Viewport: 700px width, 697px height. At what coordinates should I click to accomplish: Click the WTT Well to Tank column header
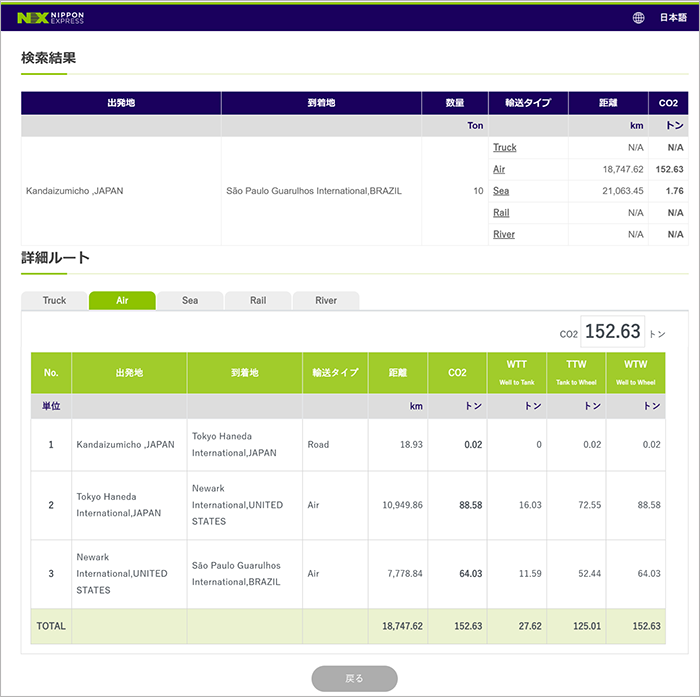click(x=516, y=372)
